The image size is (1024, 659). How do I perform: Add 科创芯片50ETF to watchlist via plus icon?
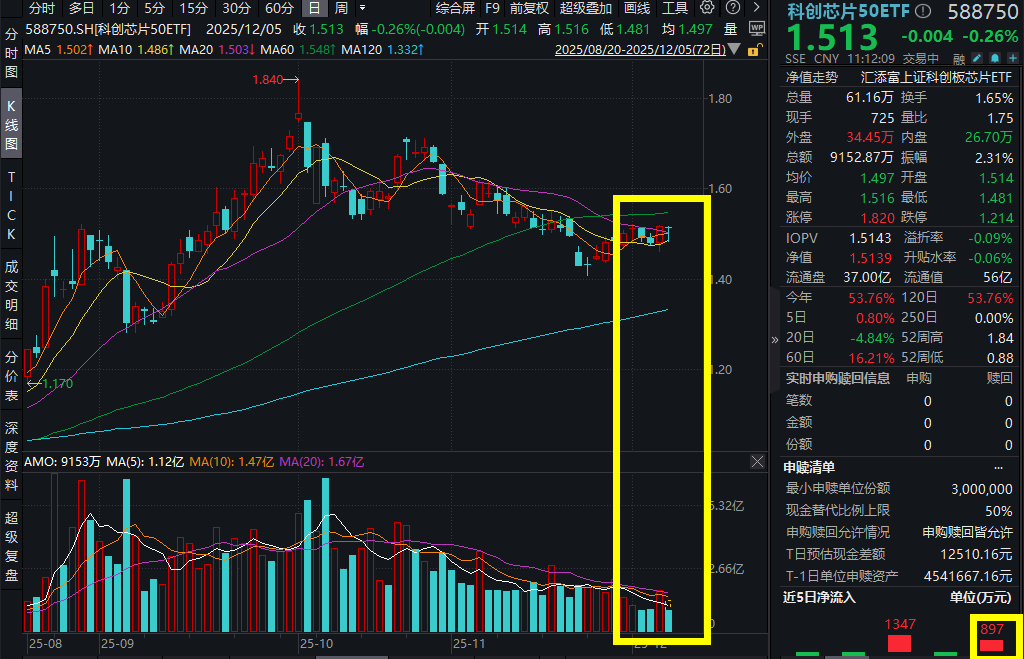(x=1011, y=58)
